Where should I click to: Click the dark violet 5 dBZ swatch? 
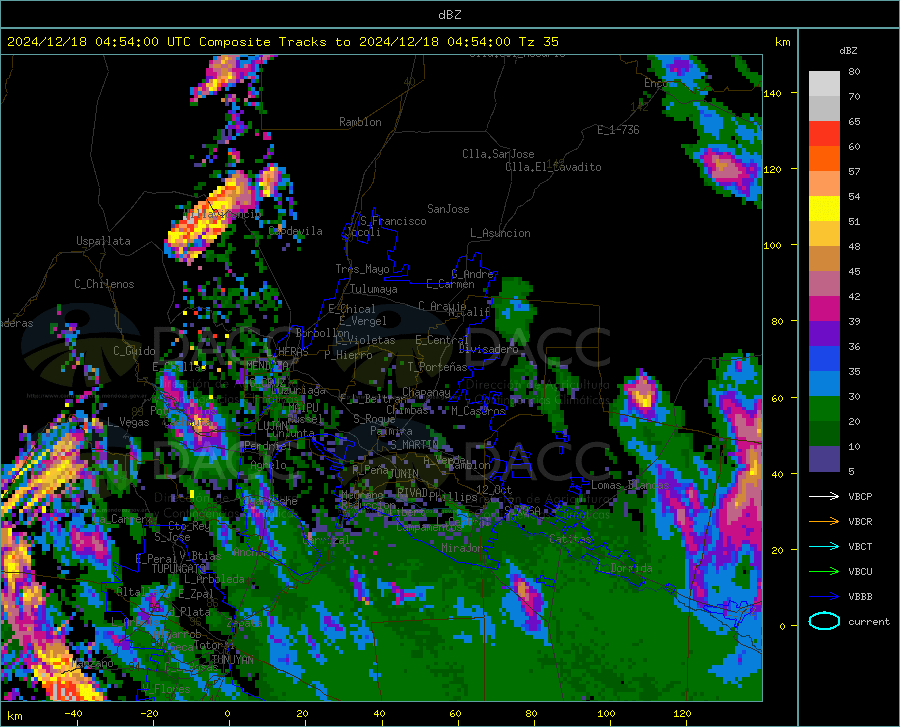coord(824,459)
